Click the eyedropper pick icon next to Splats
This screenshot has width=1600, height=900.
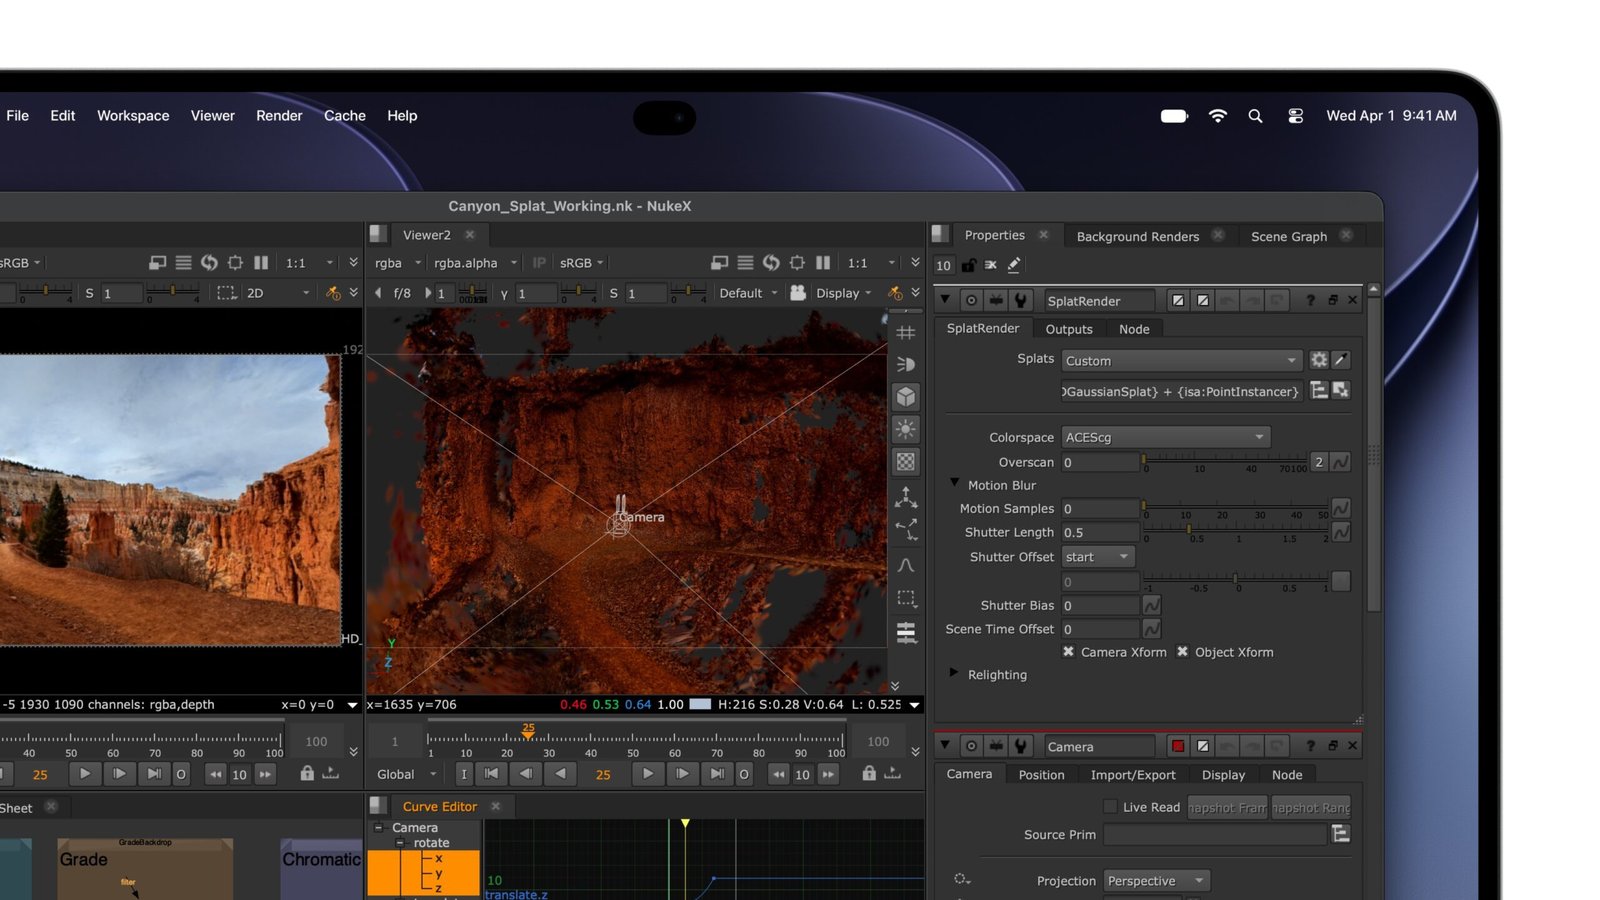(1341, 360)
